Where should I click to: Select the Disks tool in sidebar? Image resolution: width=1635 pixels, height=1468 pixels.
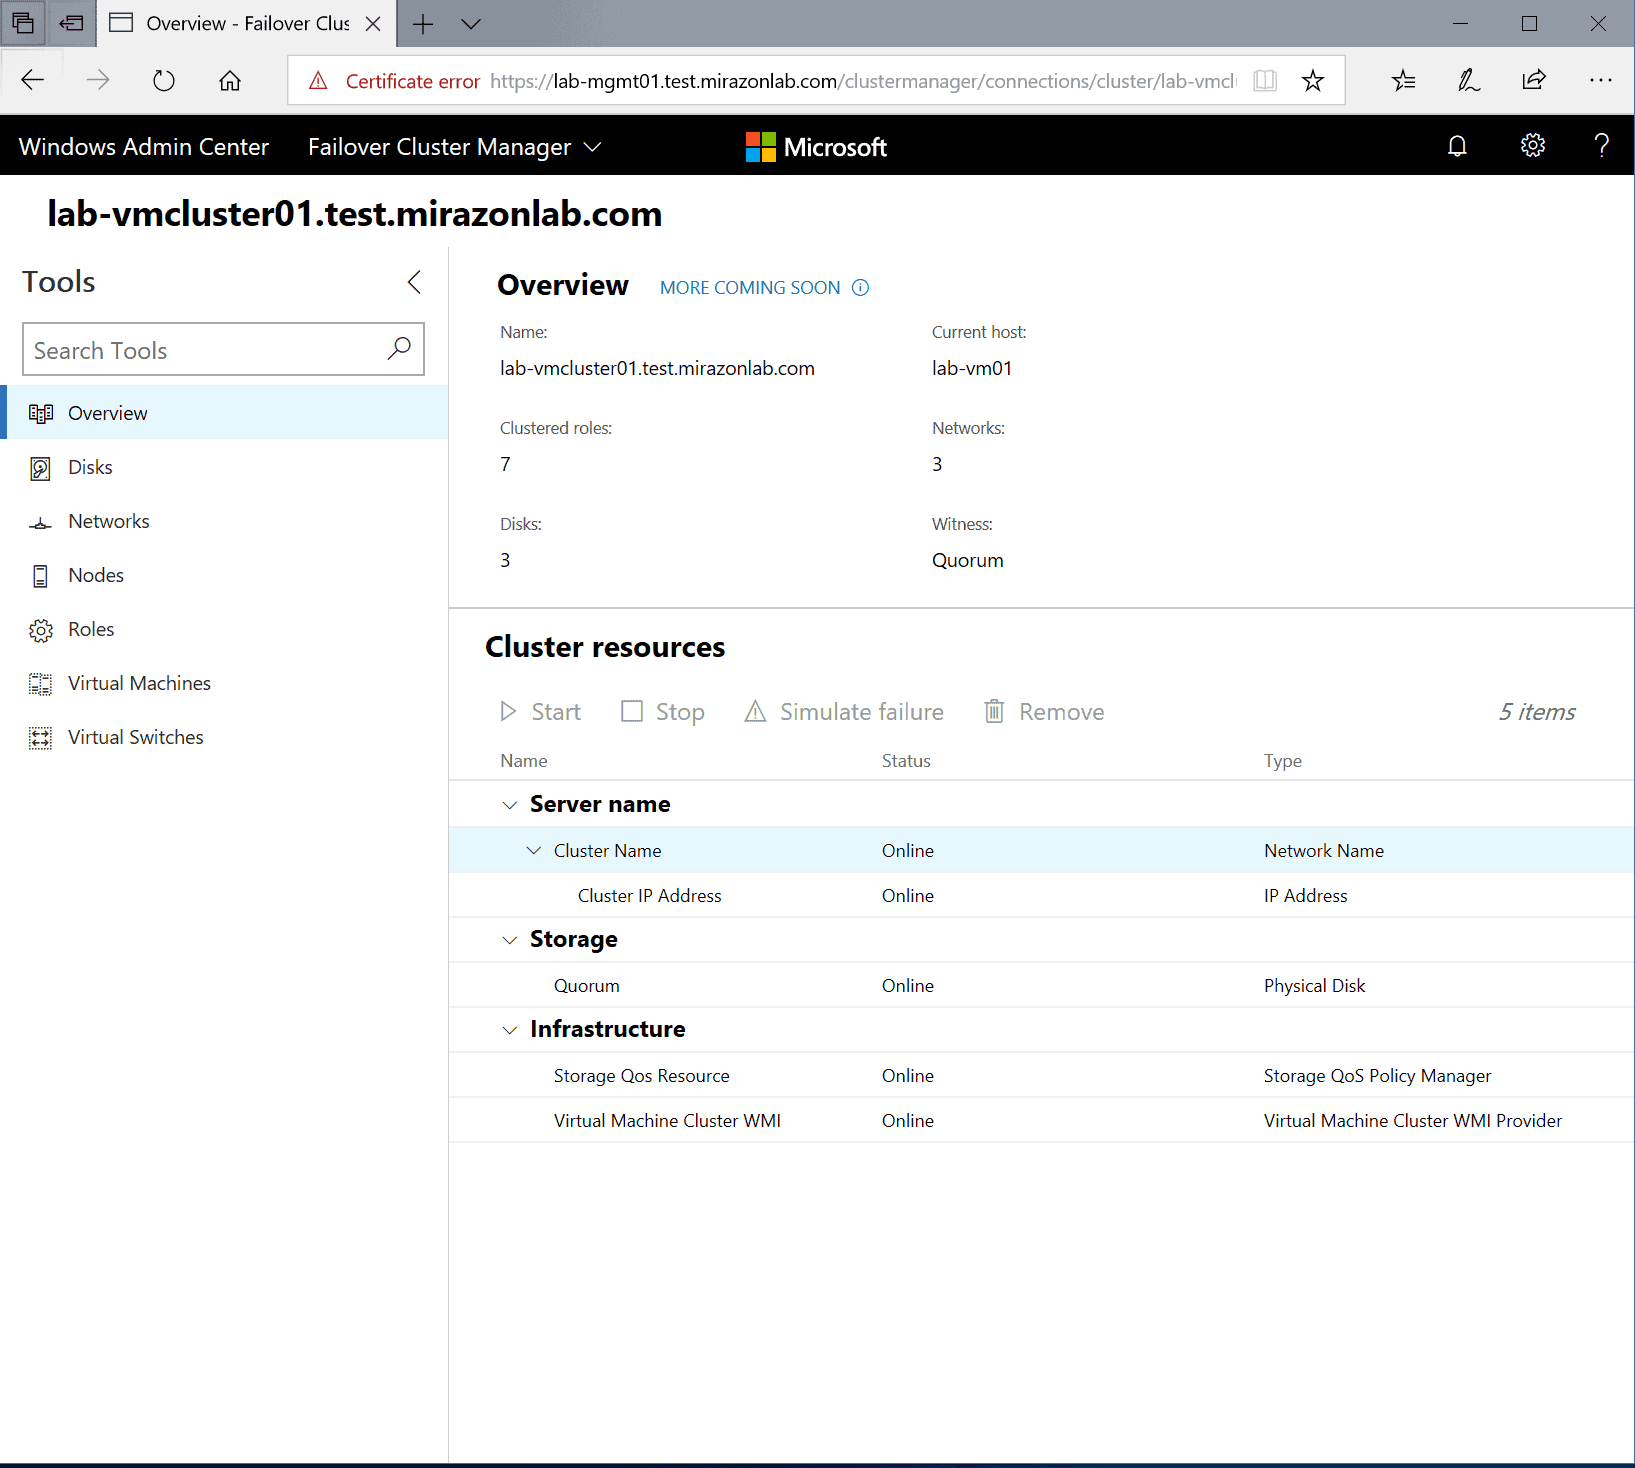click(91, 467)
